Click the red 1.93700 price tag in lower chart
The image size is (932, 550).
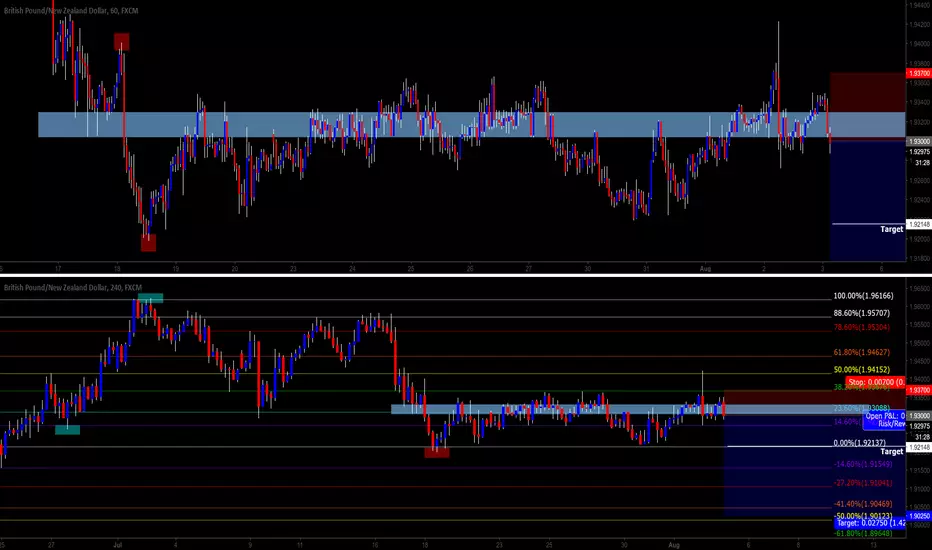[x=918, y=391]
